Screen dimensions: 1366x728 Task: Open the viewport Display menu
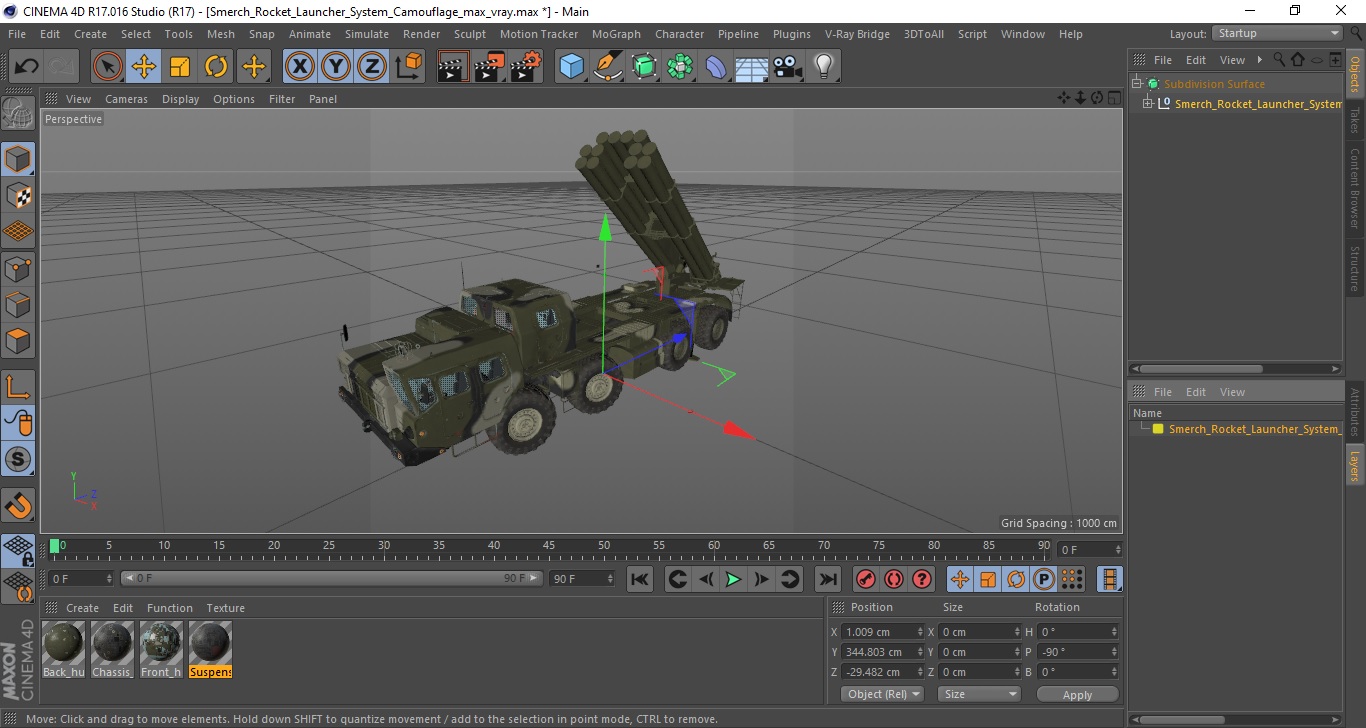[x=181, y=99]
